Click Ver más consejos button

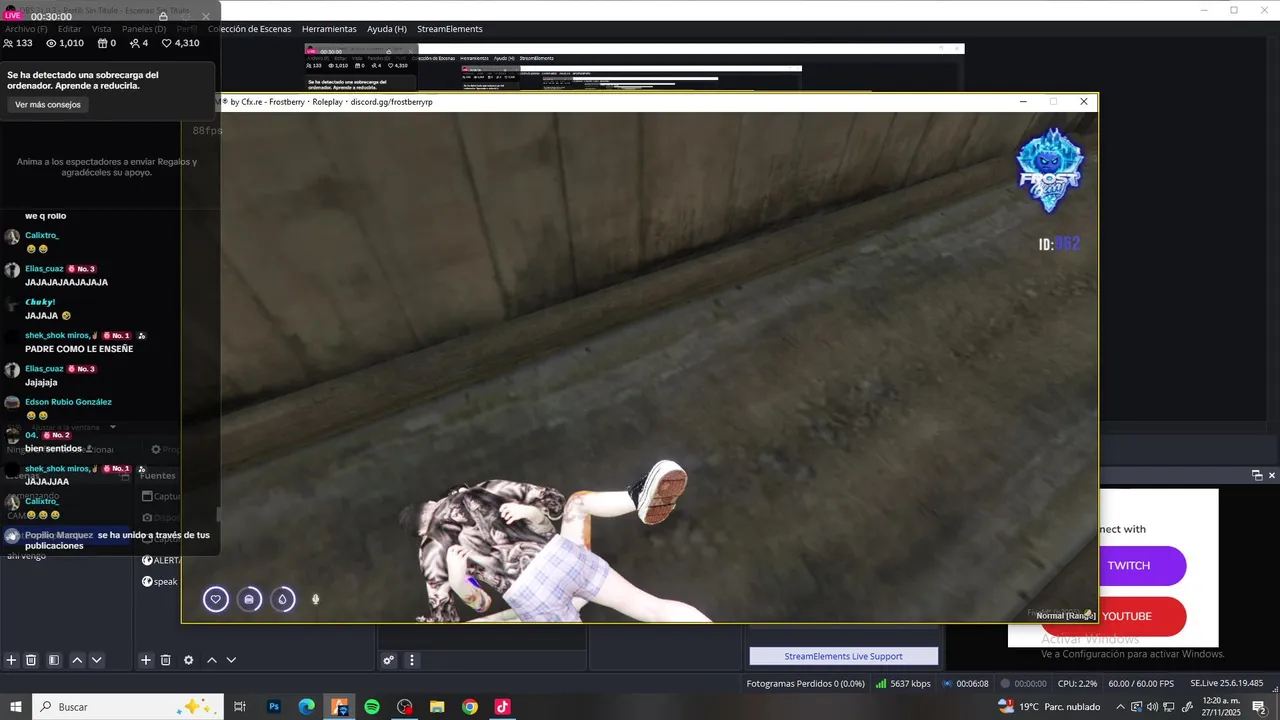click(48, 105)
